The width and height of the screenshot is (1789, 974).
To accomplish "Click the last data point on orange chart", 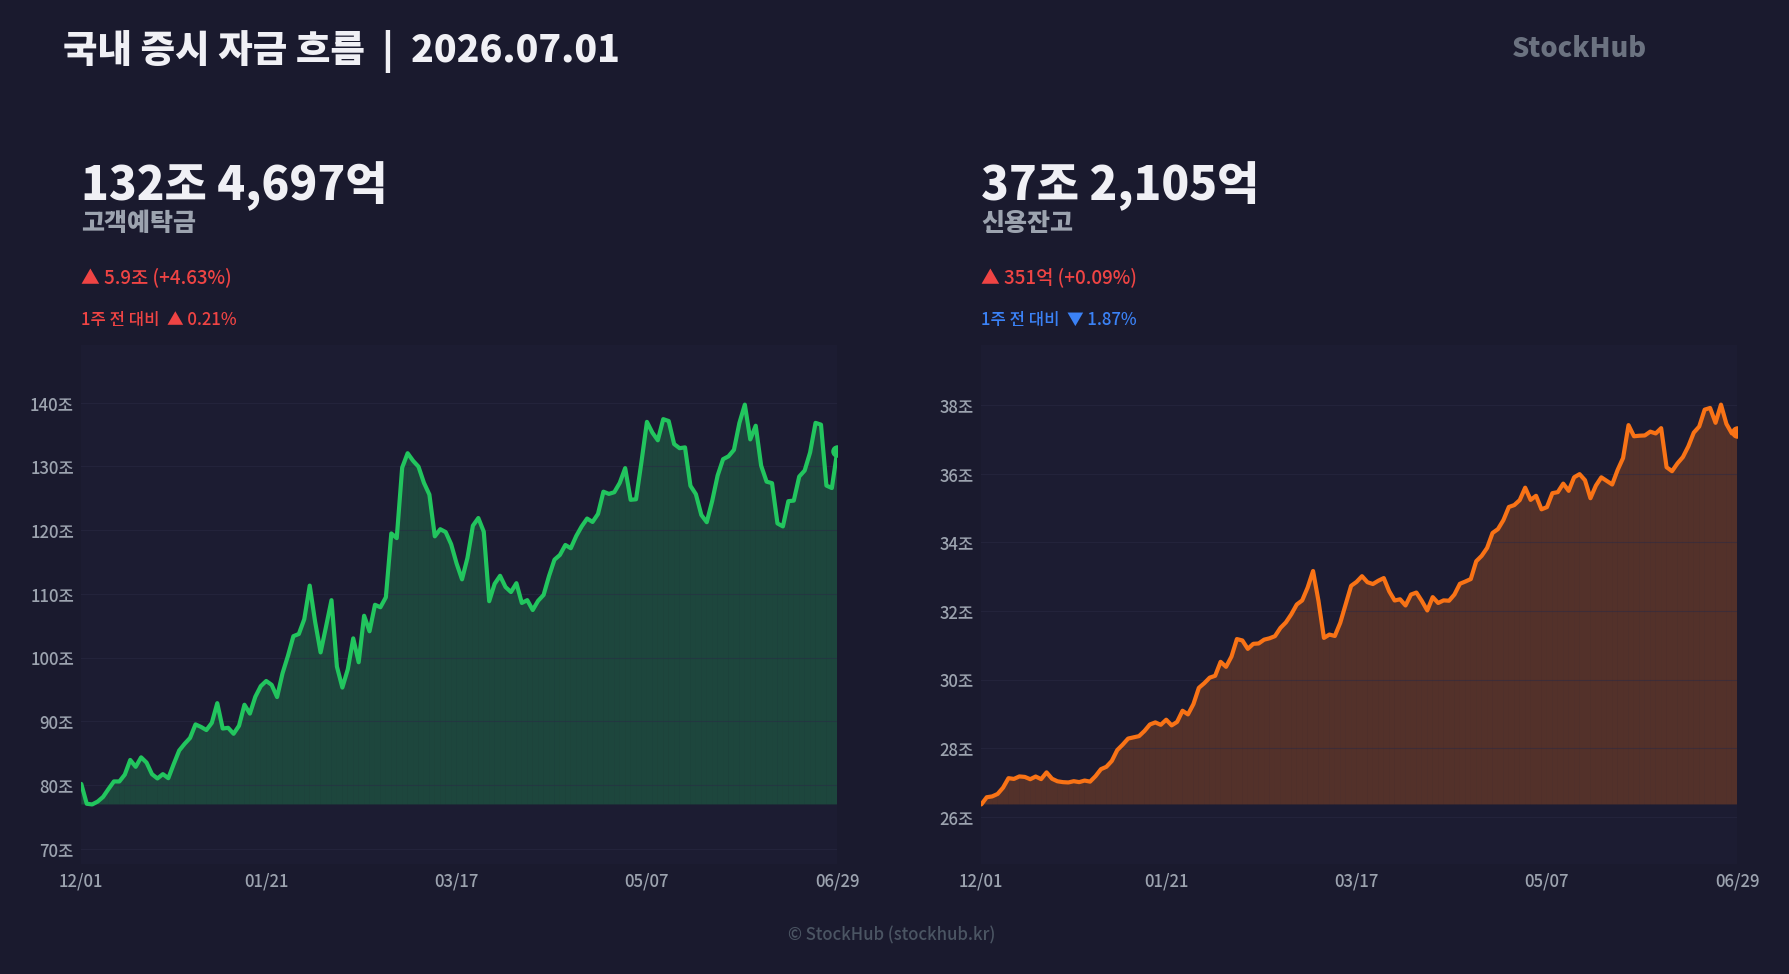I will pos(1736,433).
